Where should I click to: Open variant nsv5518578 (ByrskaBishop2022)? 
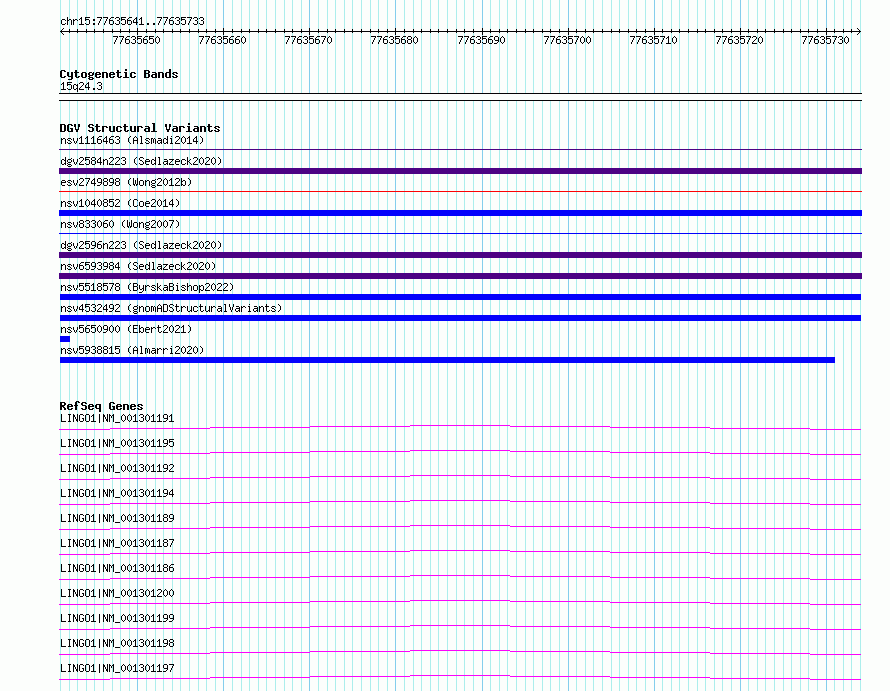click(x=147, y=287)
